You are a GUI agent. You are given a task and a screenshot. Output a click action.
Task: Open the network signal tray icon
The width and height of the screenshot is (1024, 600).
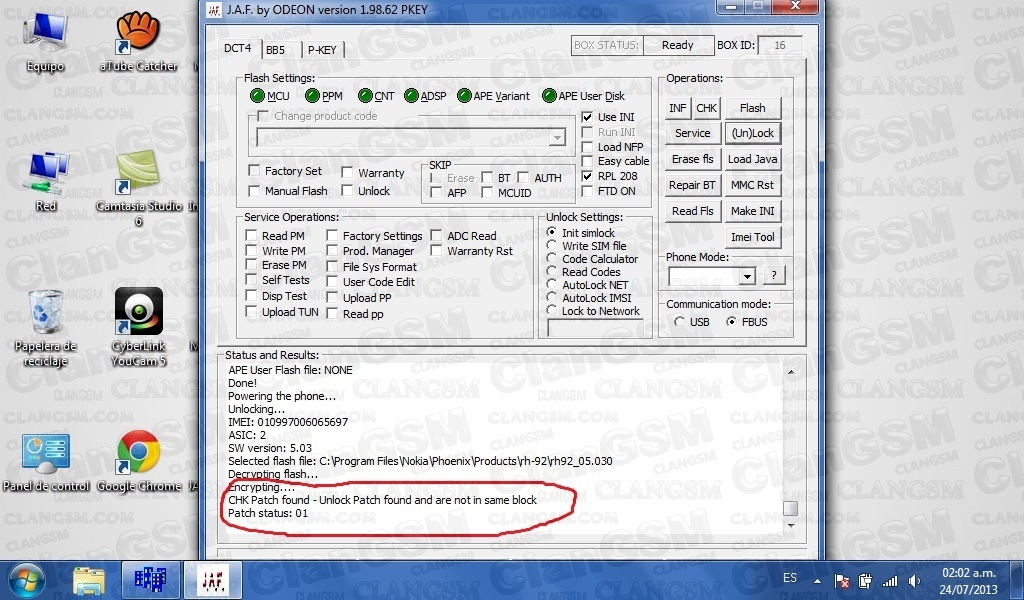889,580
